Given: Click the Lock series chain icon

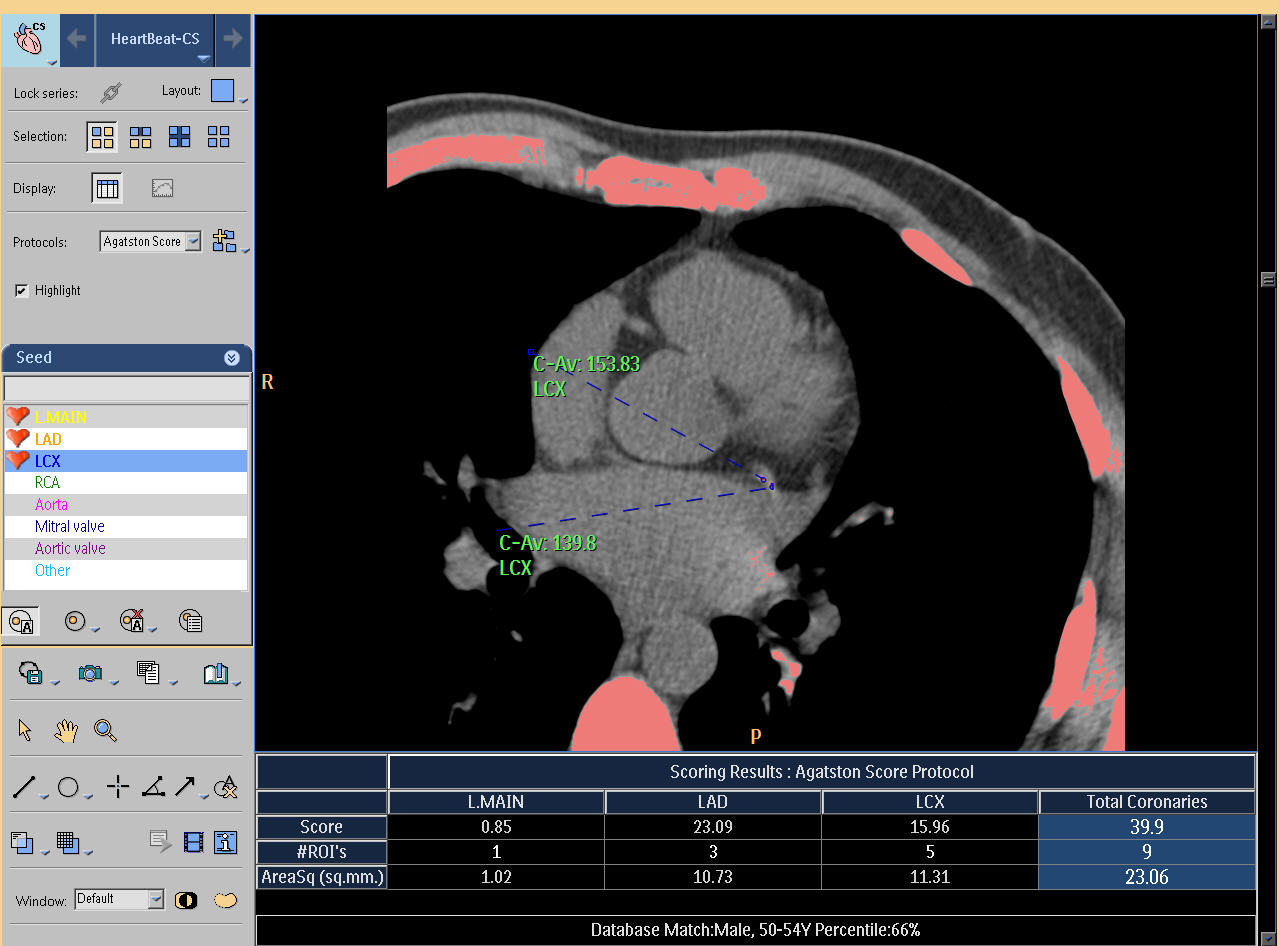Looking at the screenshot, I should 111,92.
